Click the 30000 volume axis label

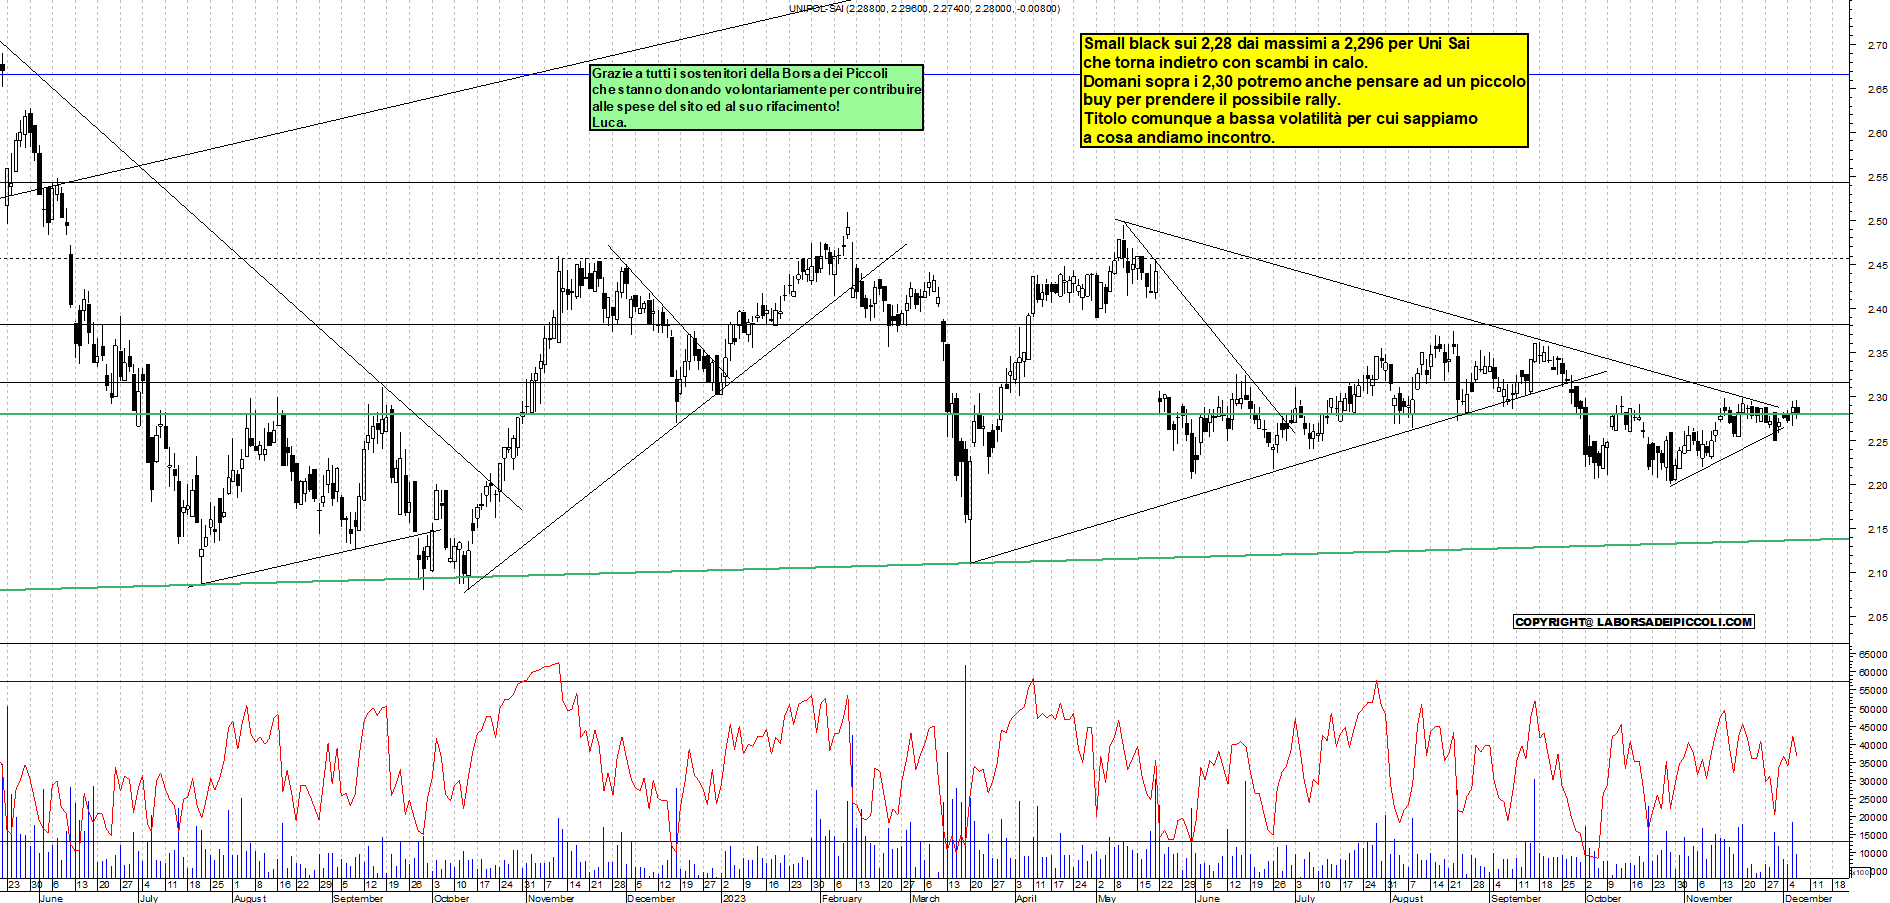[x=1873, y=781]
